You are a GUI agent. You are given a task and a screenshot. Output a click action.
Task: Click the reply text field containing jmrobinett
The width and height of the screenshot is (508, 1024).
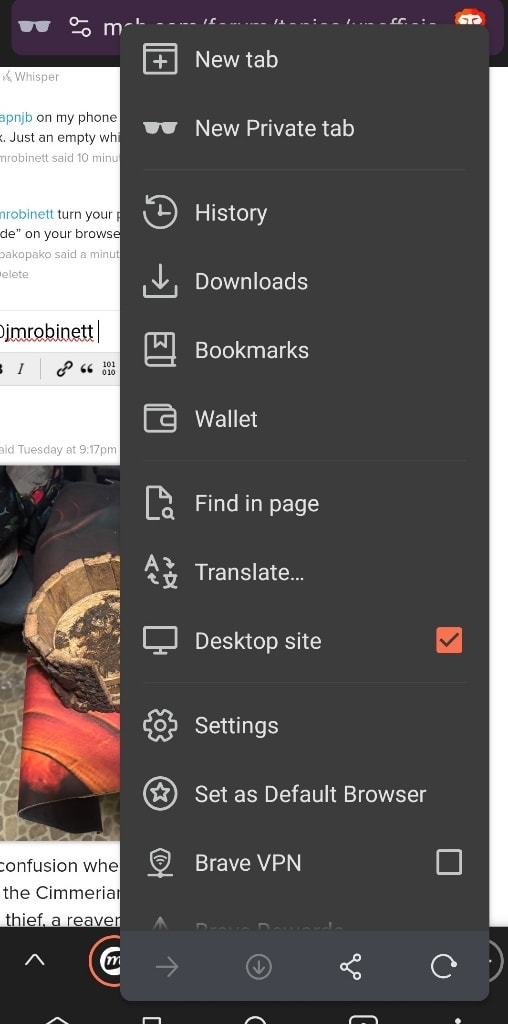coord(60,332)
